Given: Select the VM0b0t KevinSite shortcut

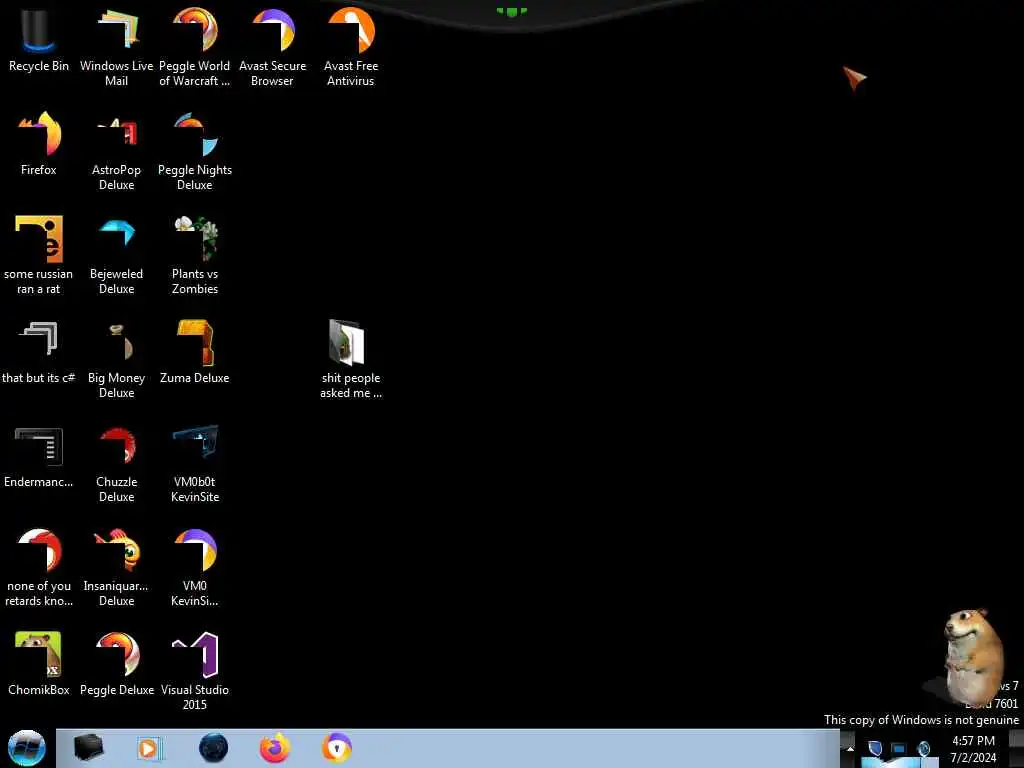Looking at the screenshot, I should (195, 463).
